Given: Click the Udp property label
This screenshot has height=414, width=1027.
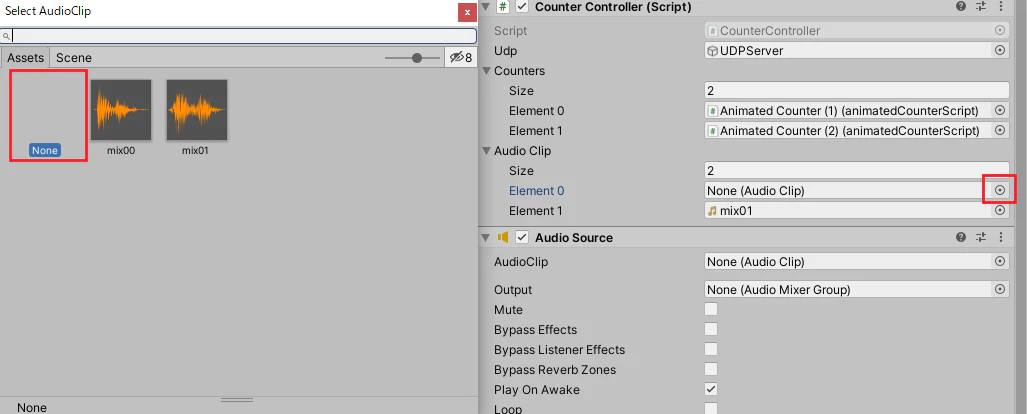Looking at the screenshot, I should click(x=506, y=50).
